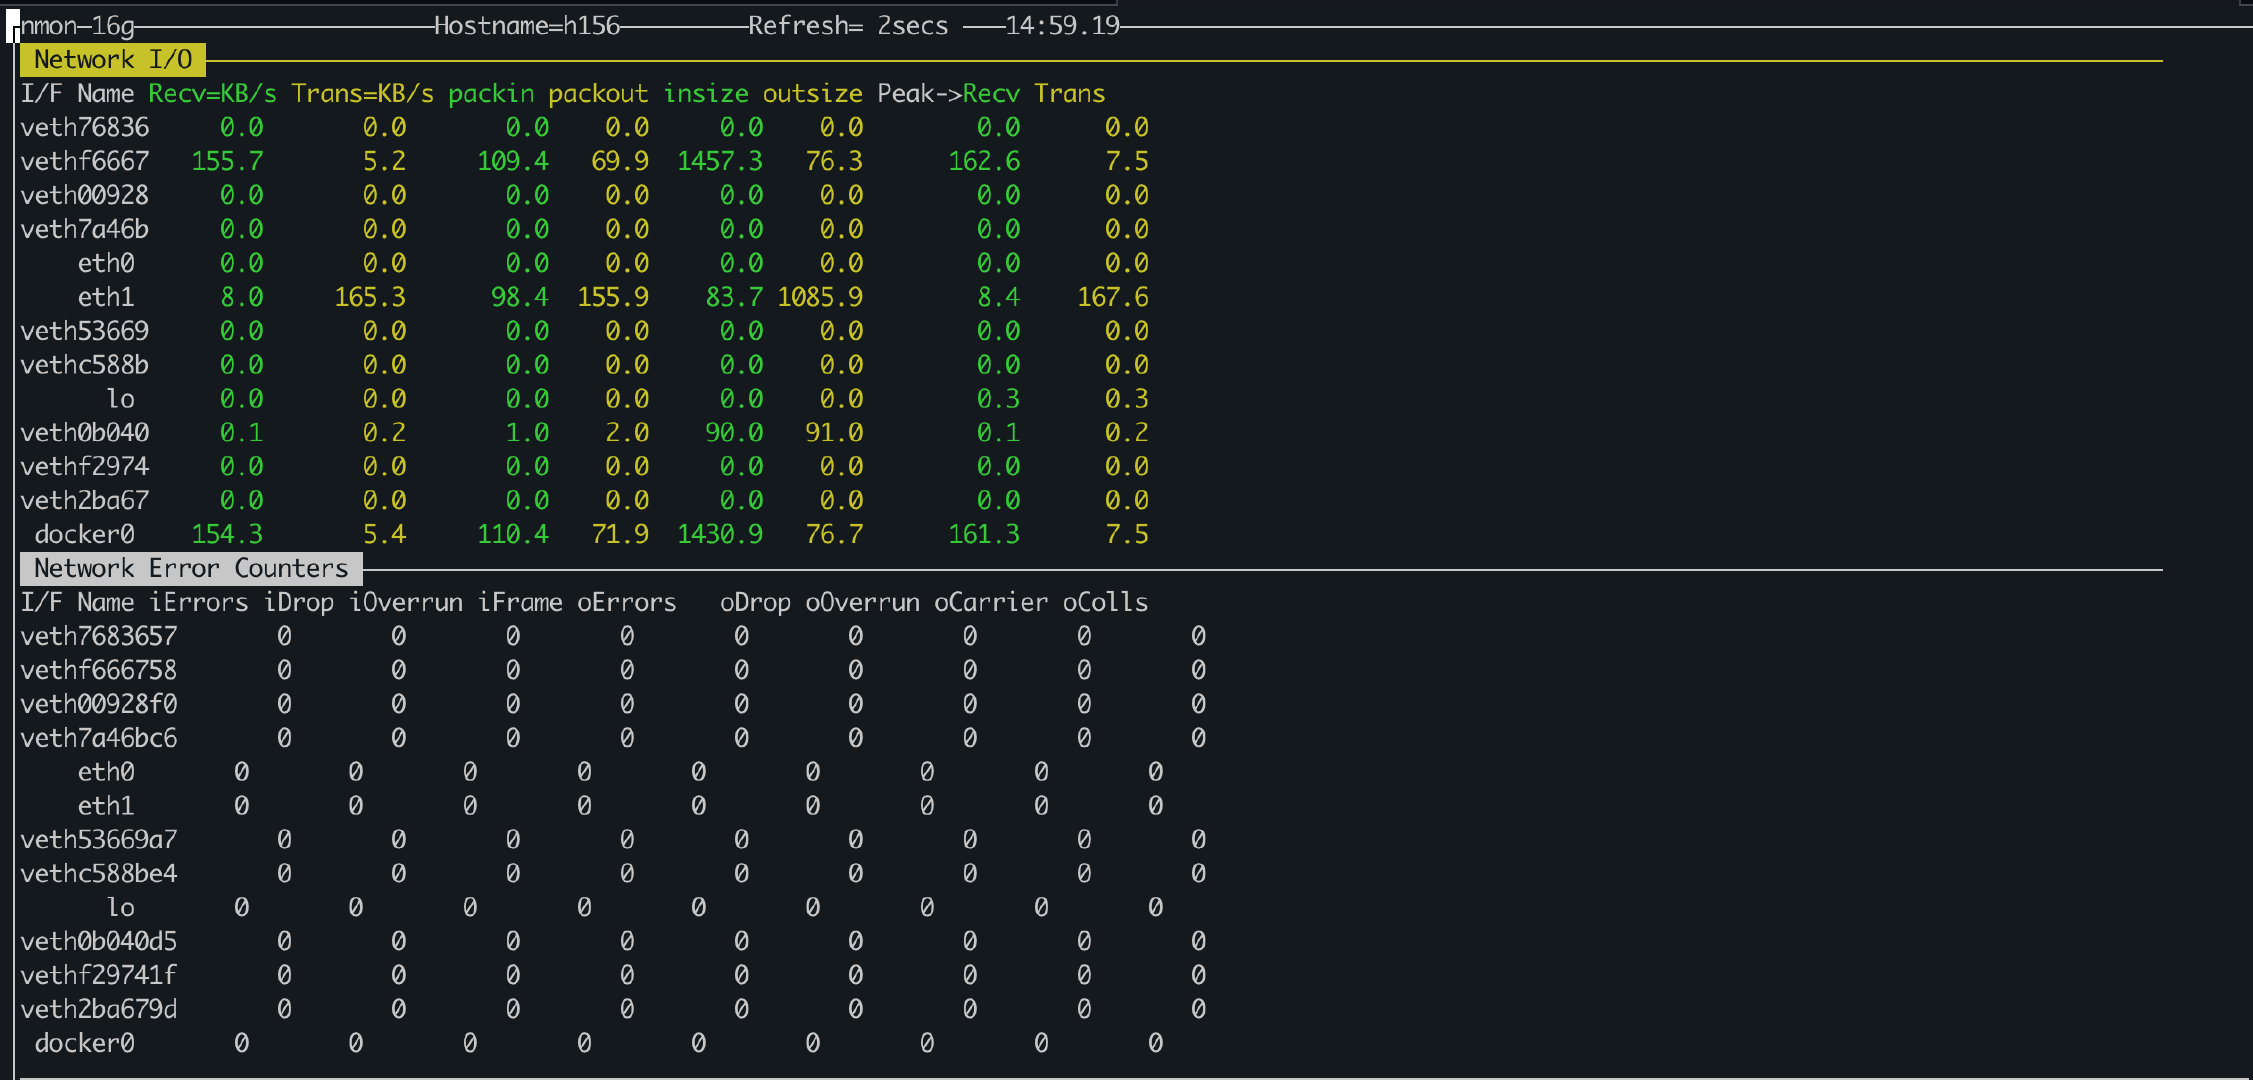The width and height of the screenshot is (2253, 1080).
Task: Click the 1430.9 insize value for docker0
Action: [x=720, y=534]
